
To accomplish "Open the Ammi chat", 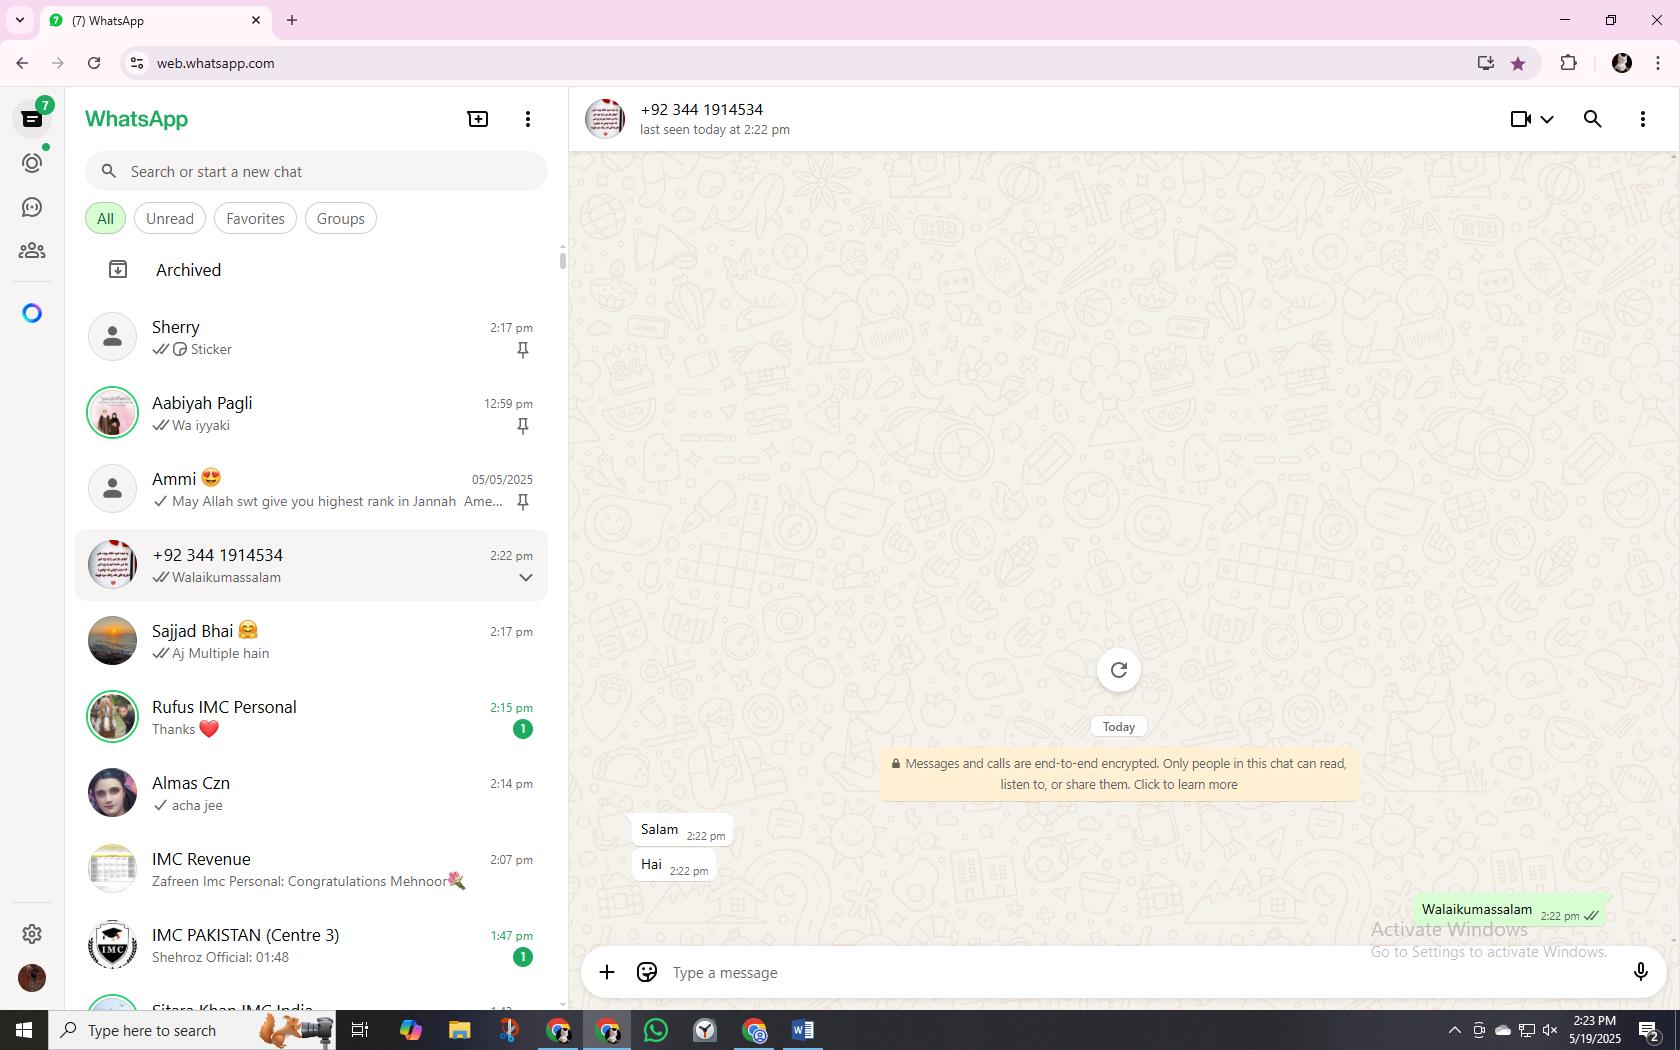I will pos(312,489).
